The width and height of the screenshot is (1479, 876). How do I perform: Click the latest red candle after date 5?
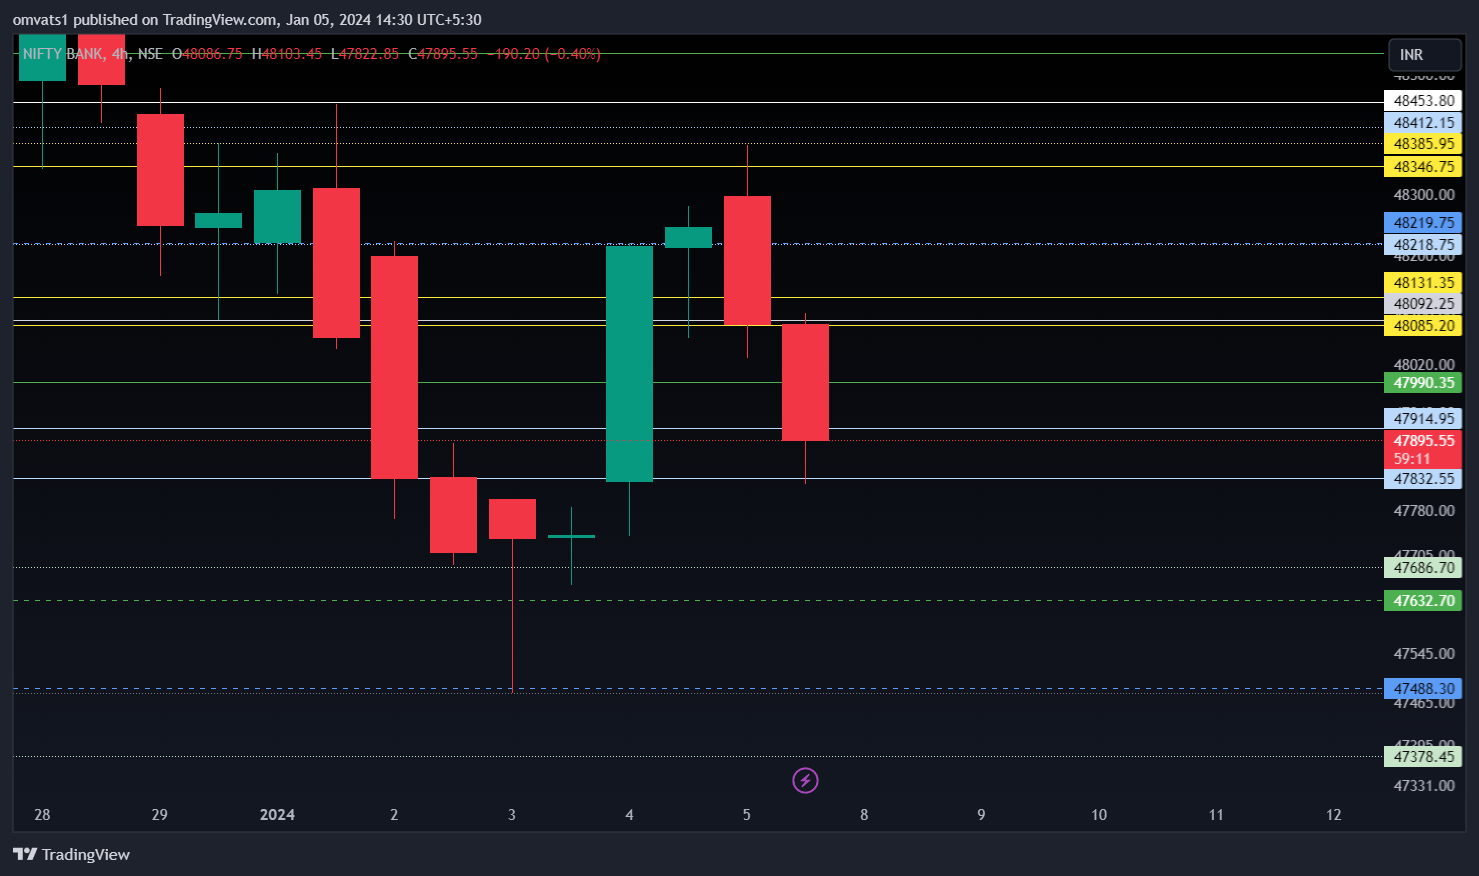[805, 383]
